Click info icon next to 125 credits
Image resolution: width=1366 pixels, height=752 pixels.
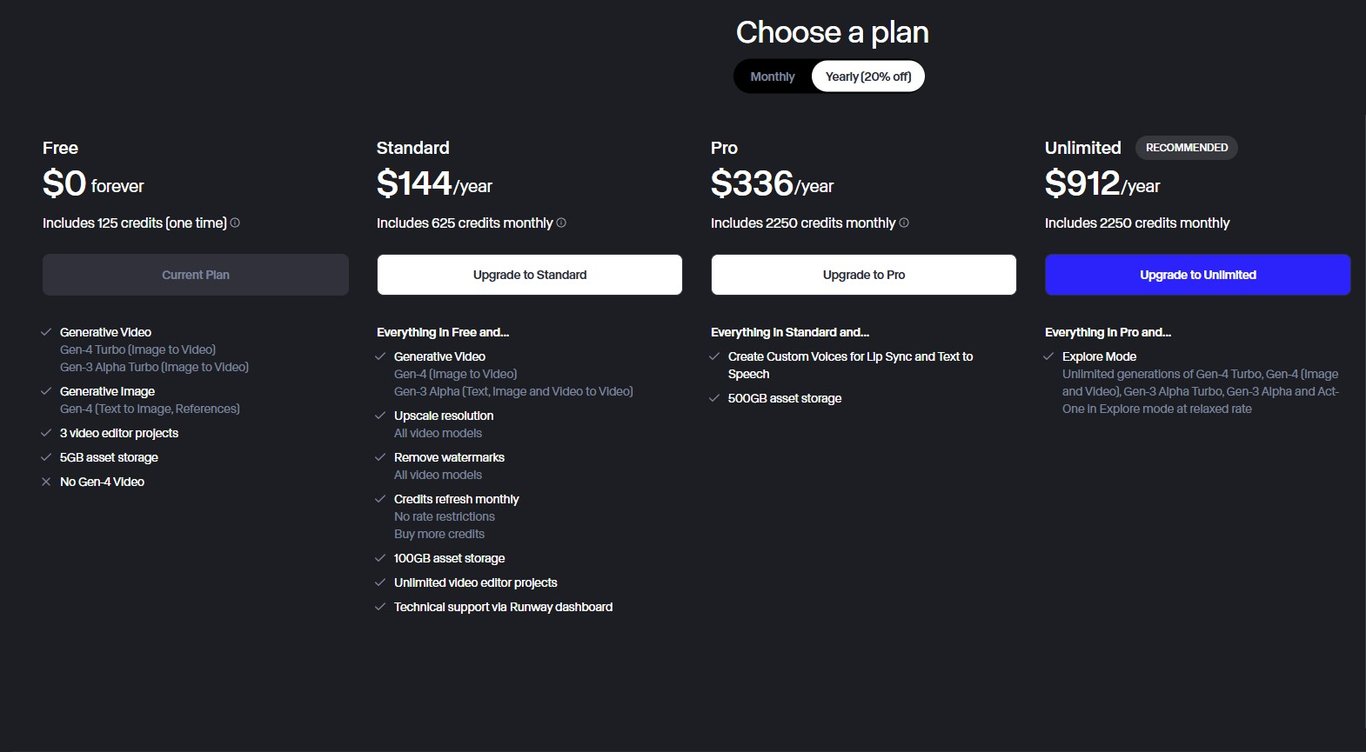click(x=235, y=223)
